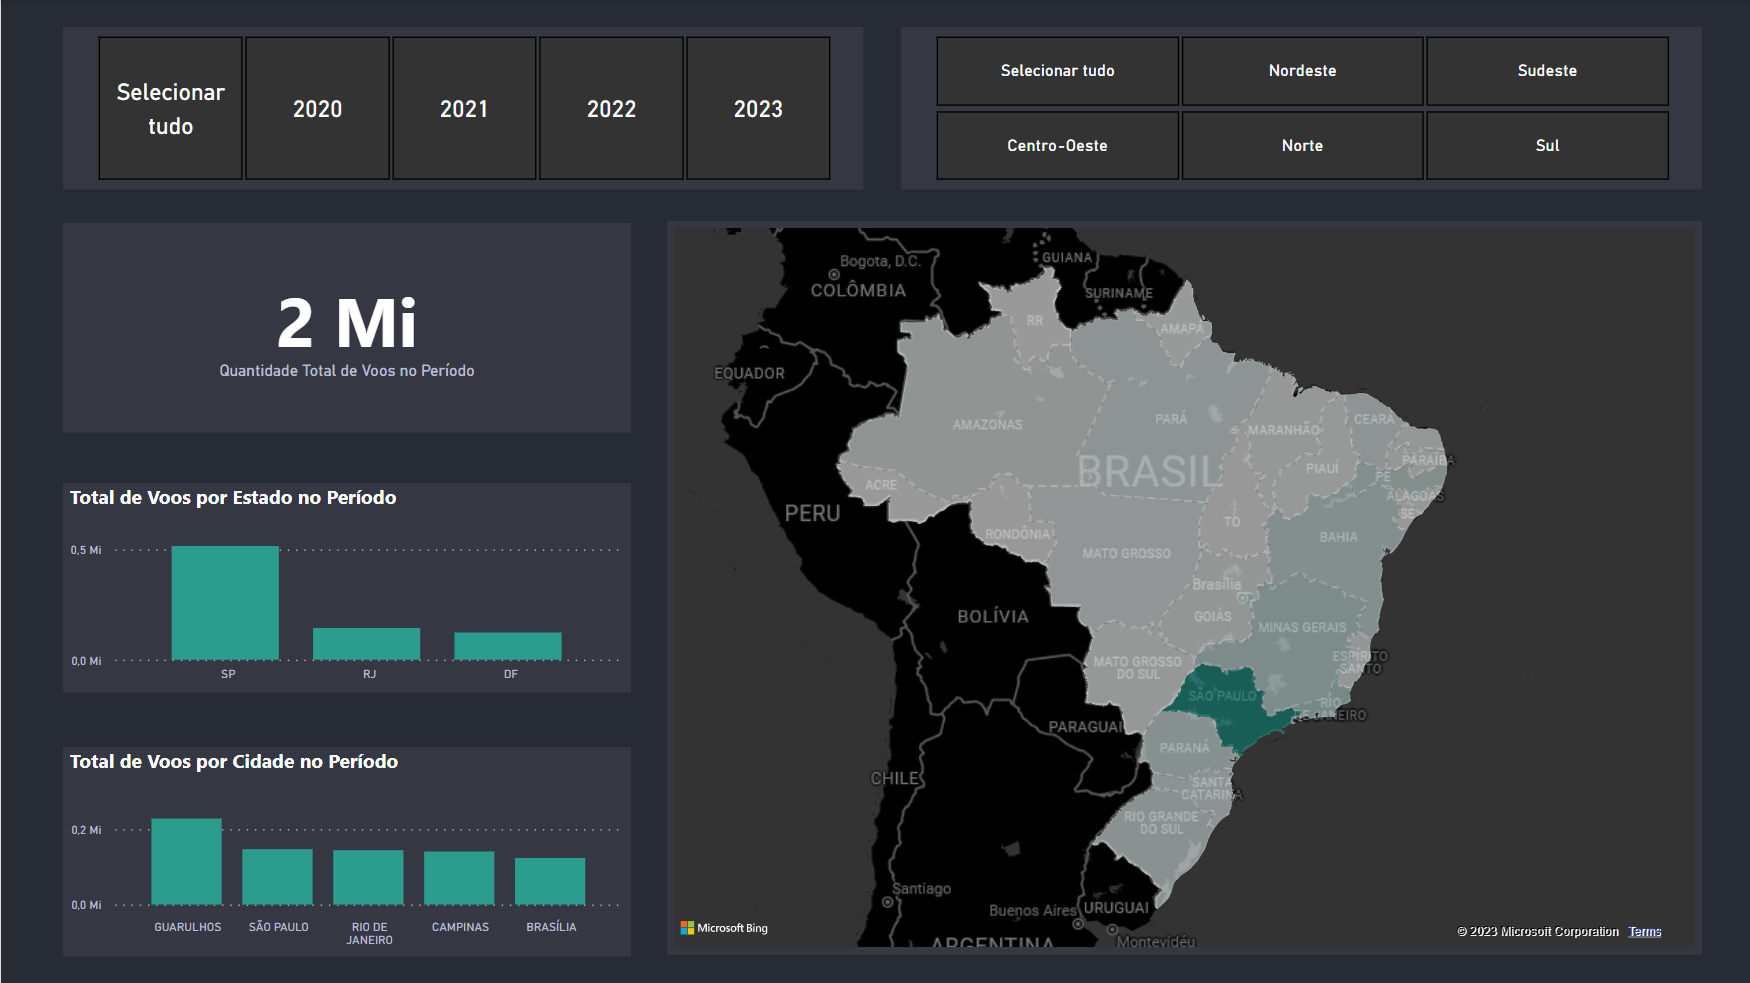Select the 2020 year filter
The image size is (1750, 983).
[317, 109]
